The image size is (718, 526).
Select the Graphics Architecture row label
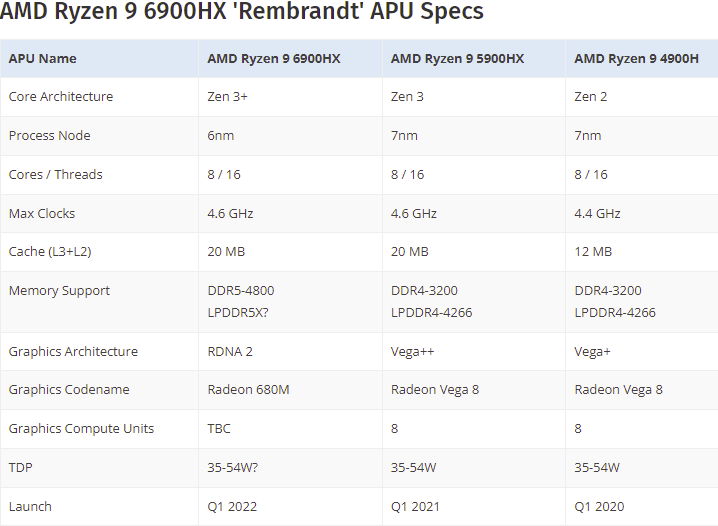pos(74,351)
